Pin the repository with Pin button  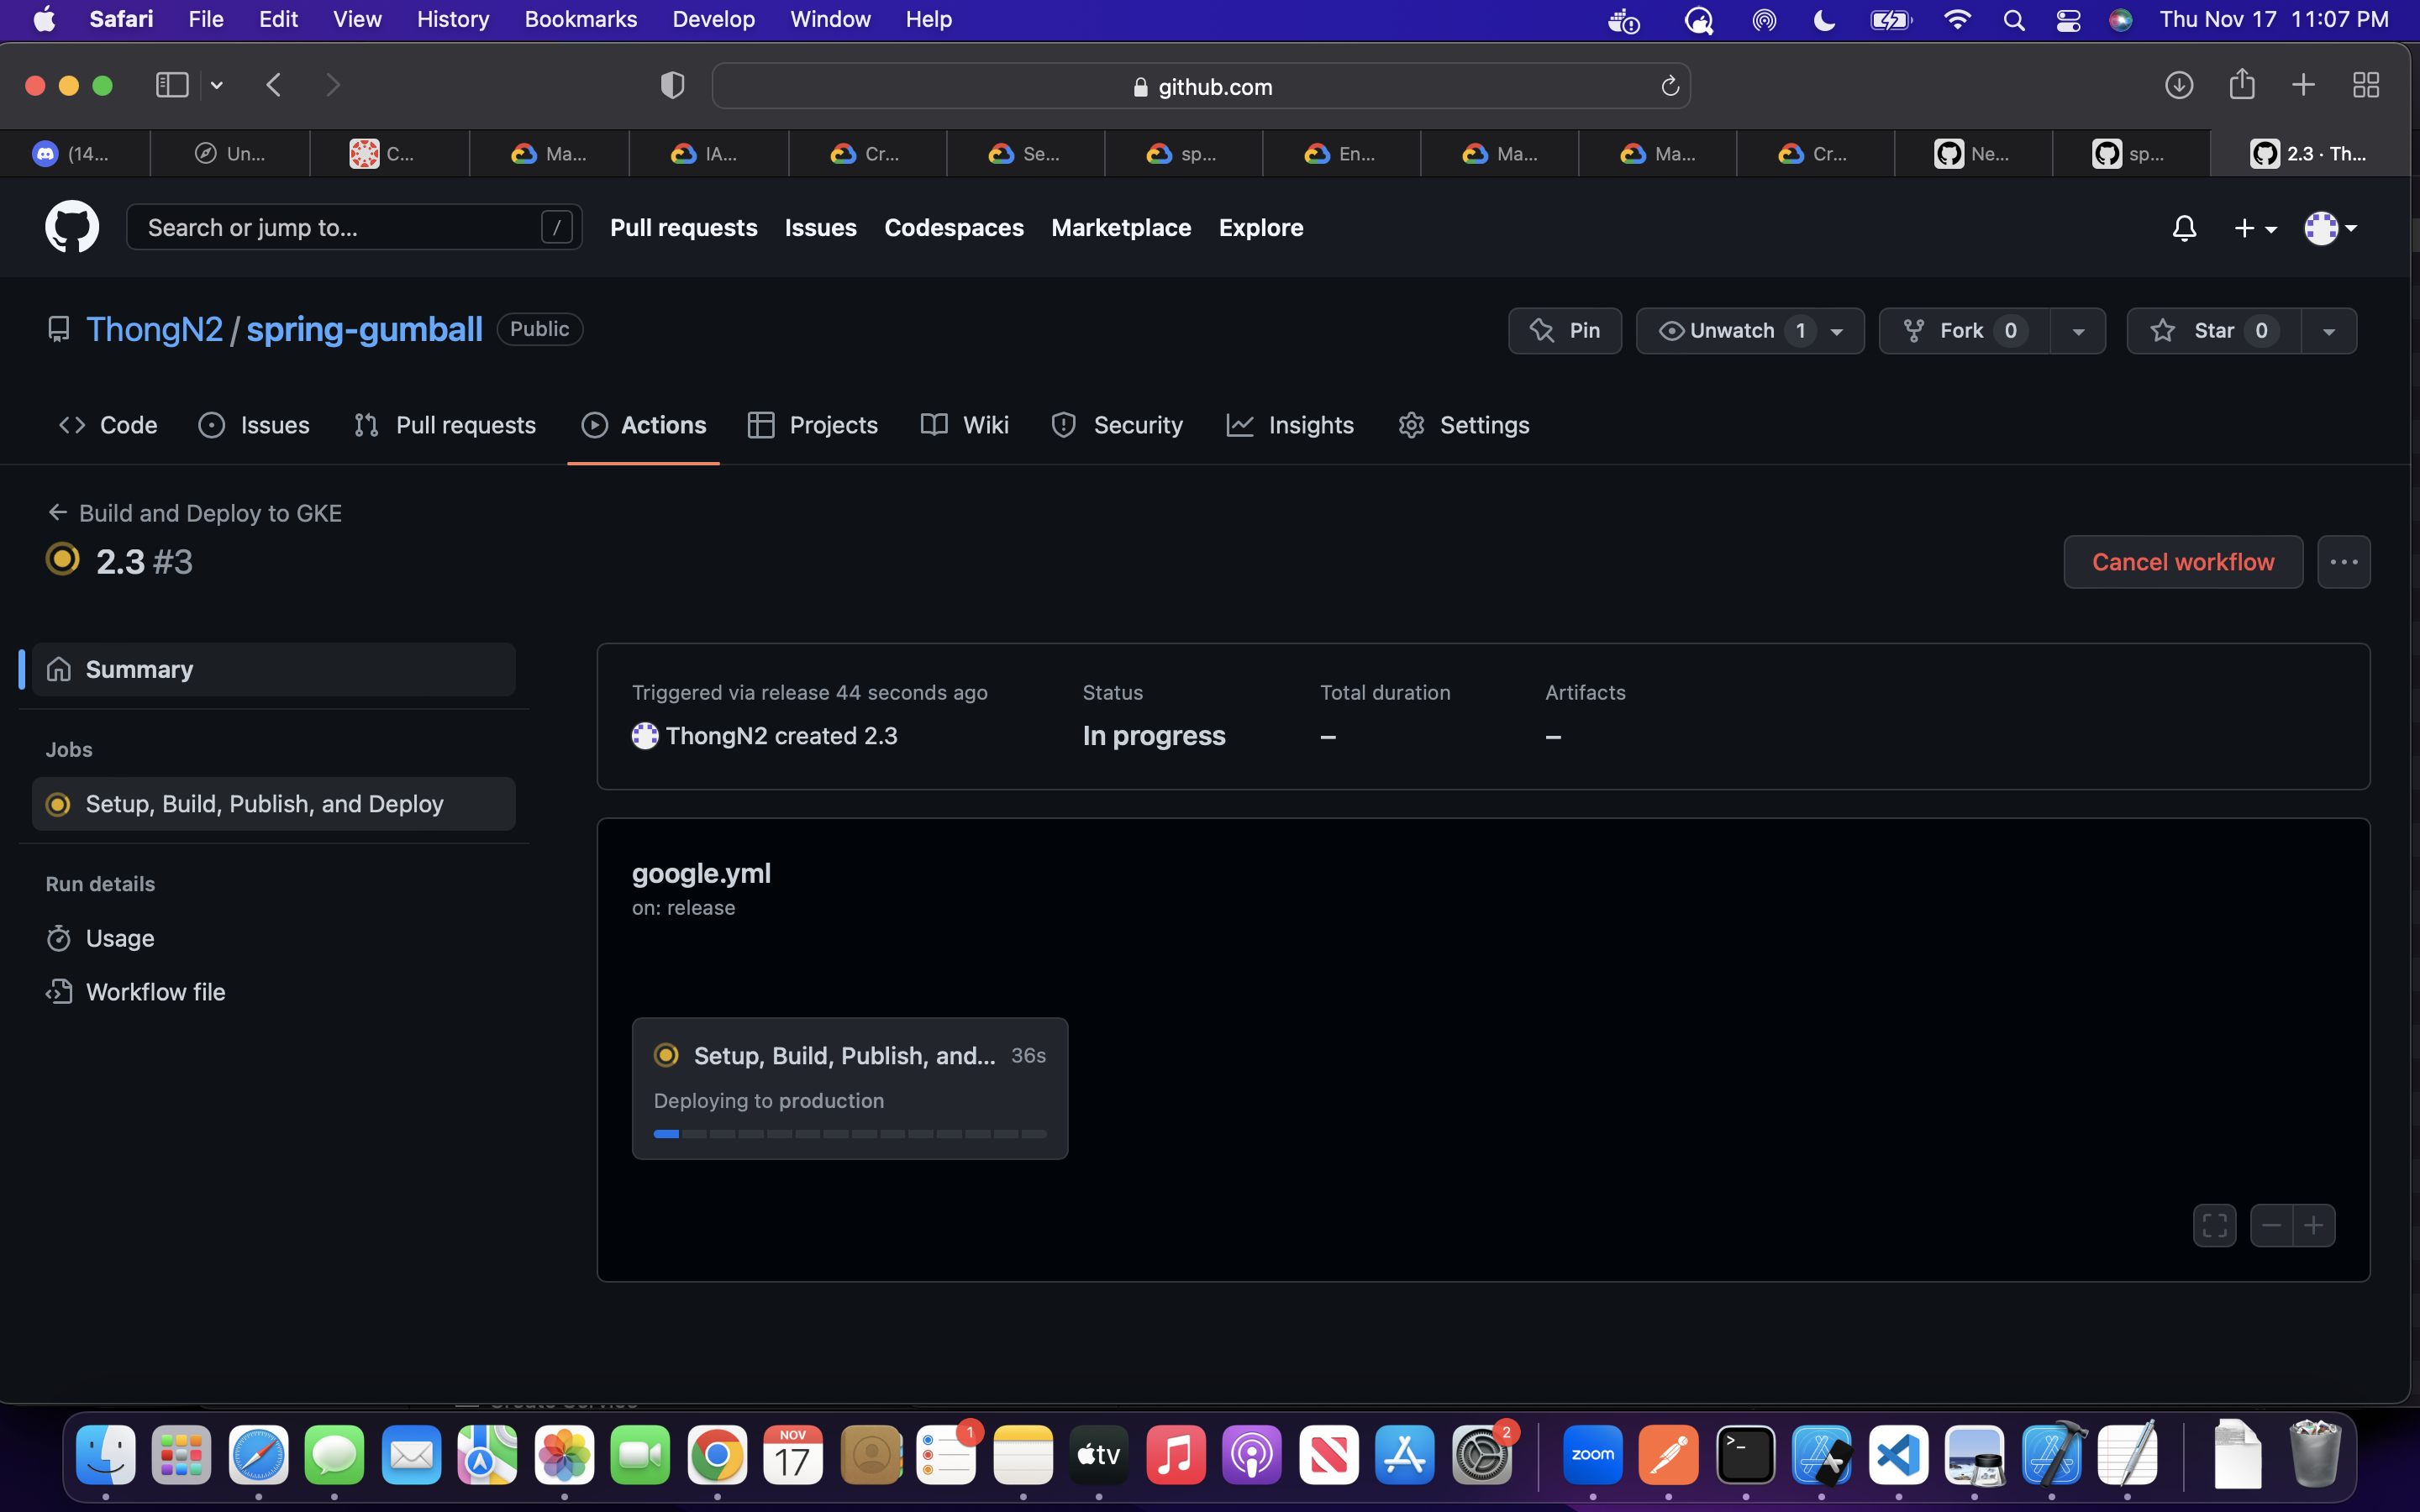[x=1565, y=331]
